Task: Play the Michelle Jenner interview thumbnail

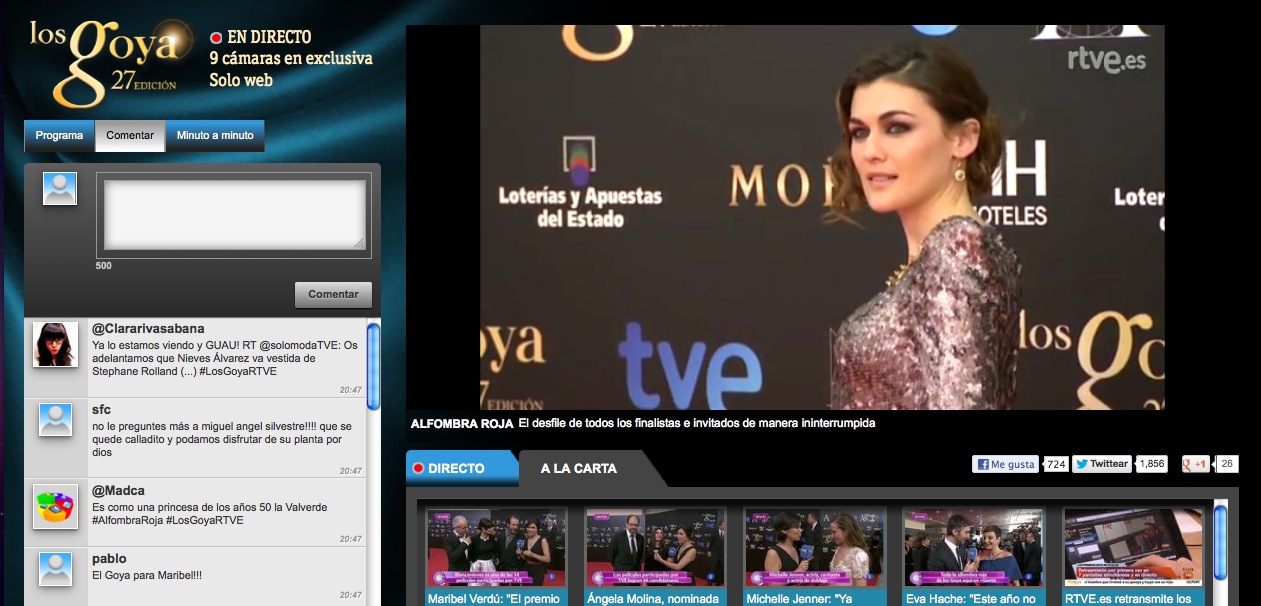Action: (814, 547)
